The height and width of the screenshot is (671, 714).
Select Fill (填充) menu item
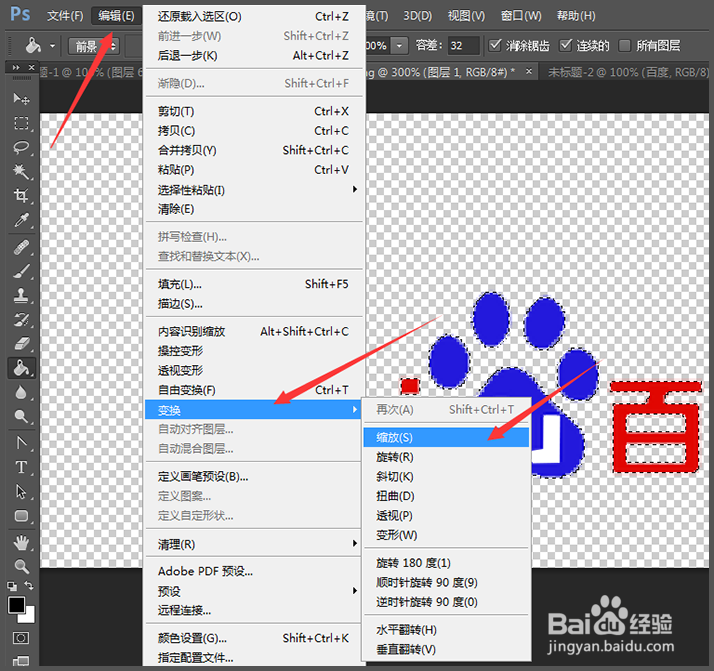[254, 284]
